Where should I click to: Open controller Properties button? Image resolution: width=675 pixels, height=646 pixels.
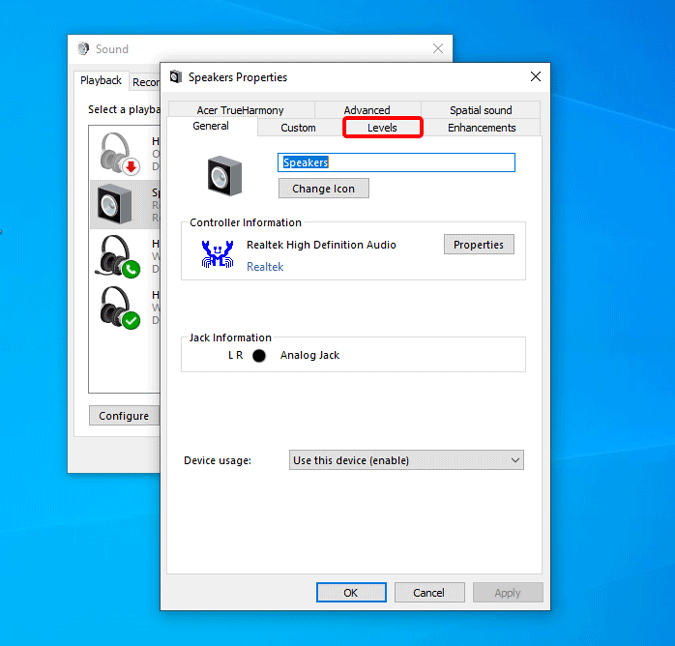tap(479, 244)
